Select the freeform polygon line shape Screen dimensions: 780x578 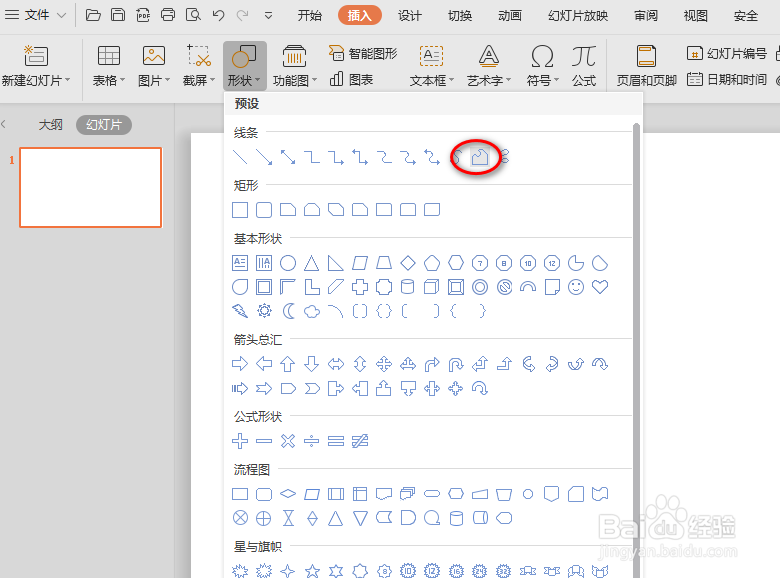point(480,157)
